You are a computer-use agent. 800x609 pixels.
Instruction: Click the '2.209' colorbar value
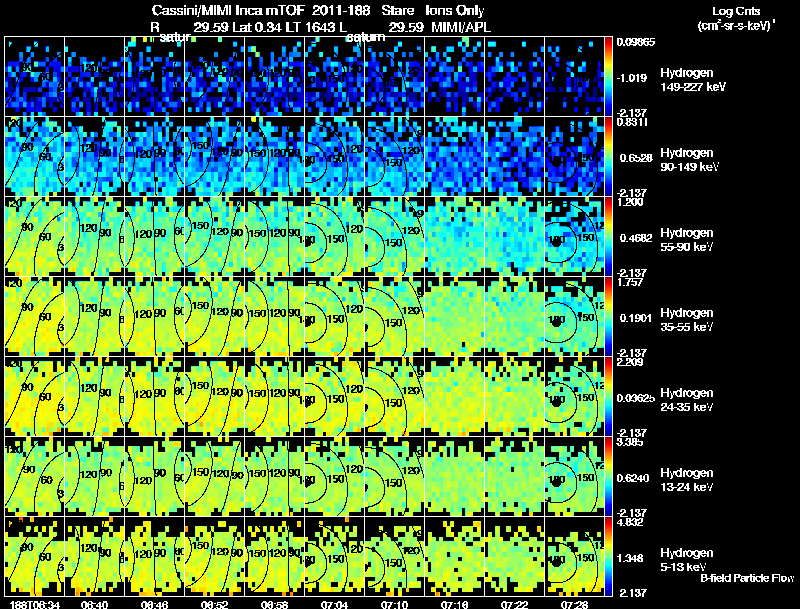coord(630,362)
